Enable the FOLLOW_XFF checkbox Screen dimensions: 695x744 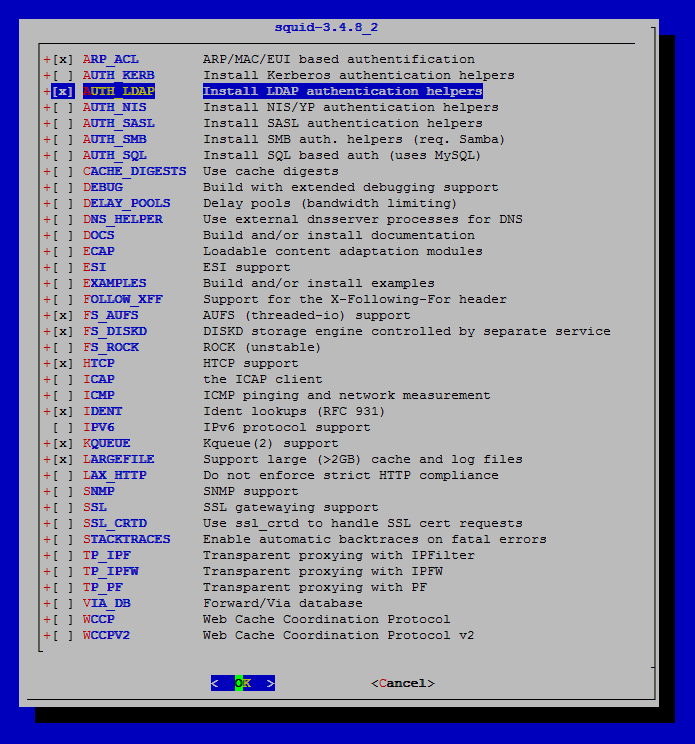(x=63, y=299)
